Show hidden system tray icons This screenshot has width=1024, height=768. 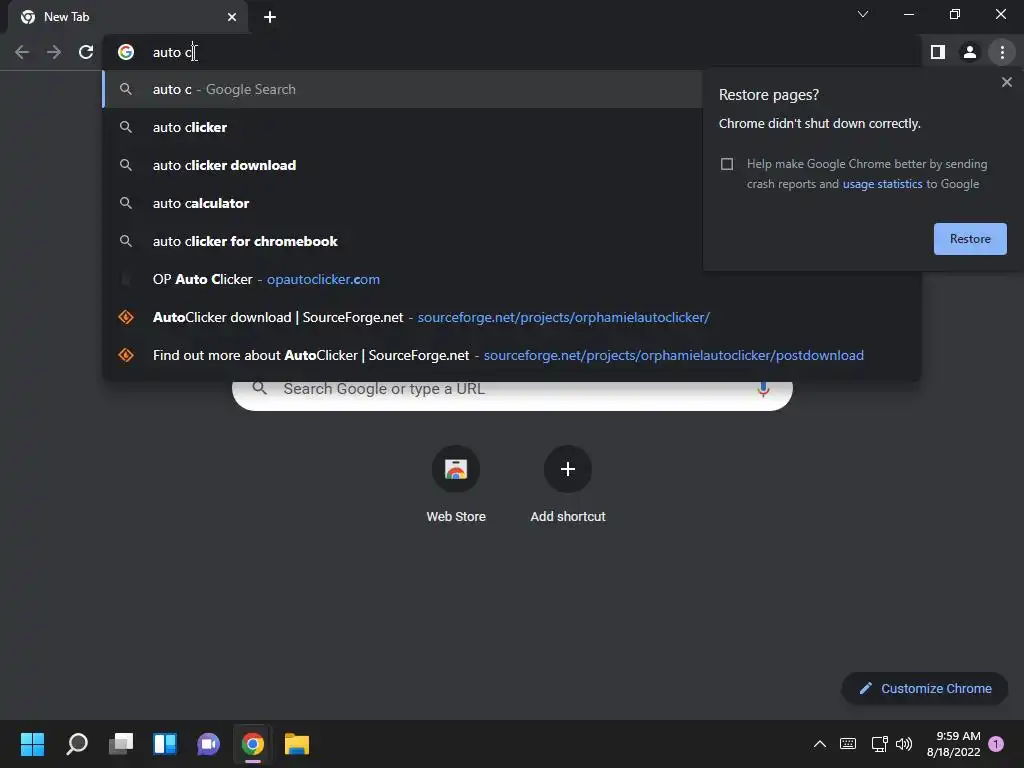pos(820,744)
